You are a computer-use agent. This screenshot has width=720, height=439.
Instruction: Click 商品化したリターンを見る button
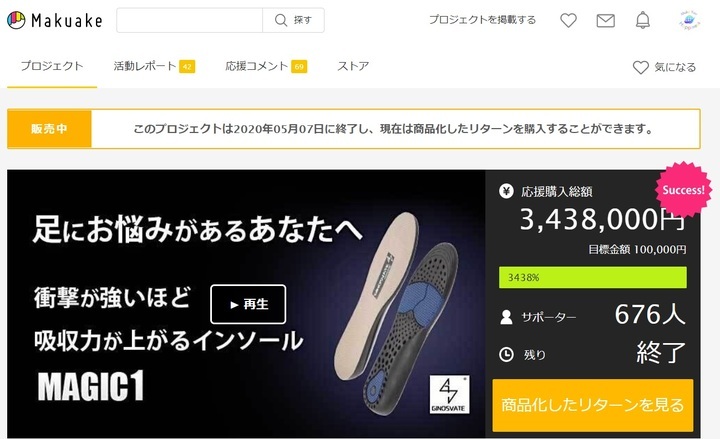(x=592, y=405)
